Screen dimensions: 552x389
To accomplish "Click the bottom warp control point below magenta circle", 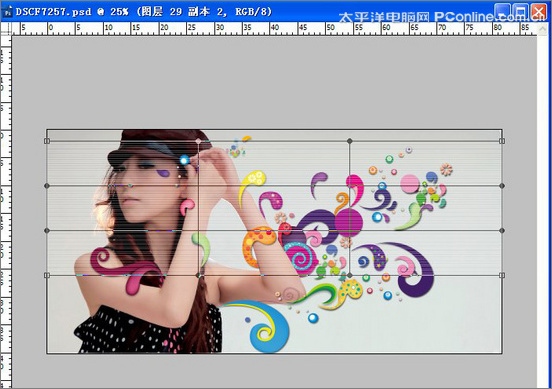I will coord(350,275).
